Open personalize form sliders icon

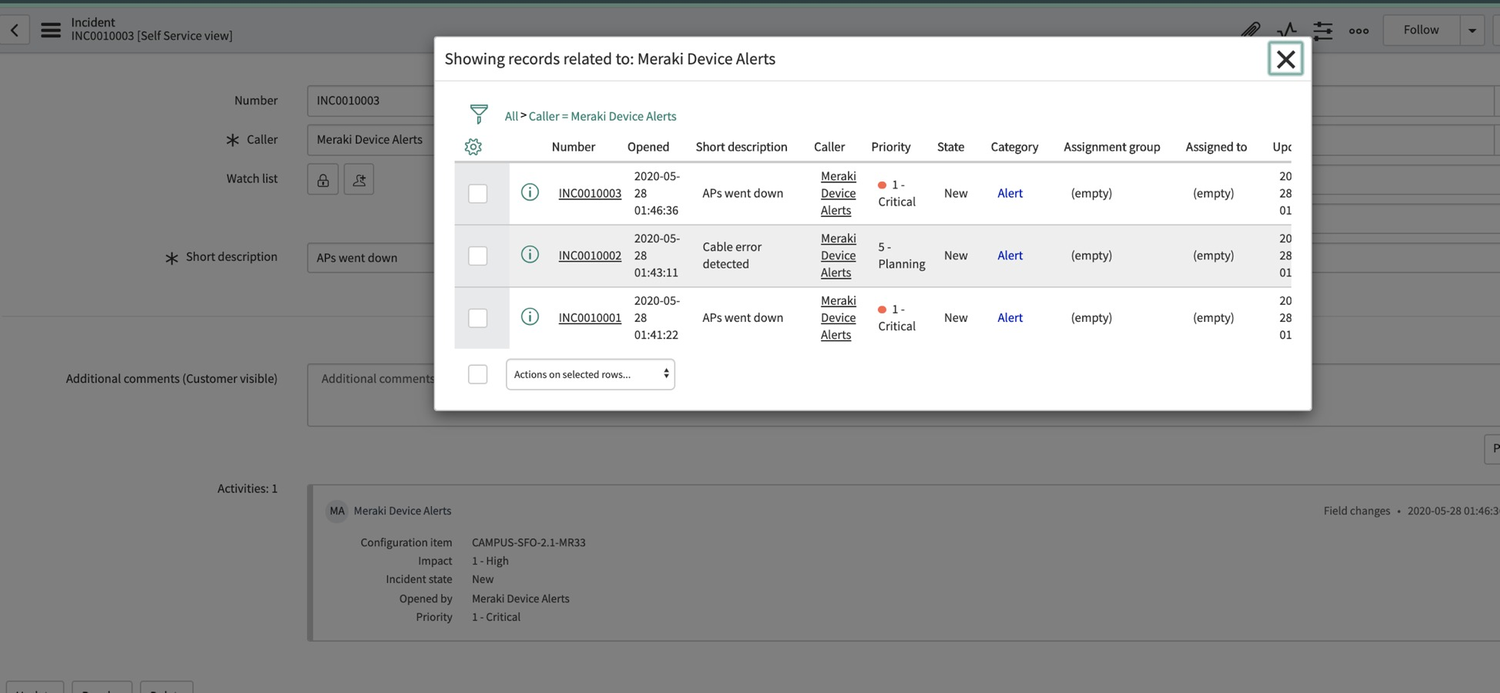pyautogui.click(x=1322, y=30)
